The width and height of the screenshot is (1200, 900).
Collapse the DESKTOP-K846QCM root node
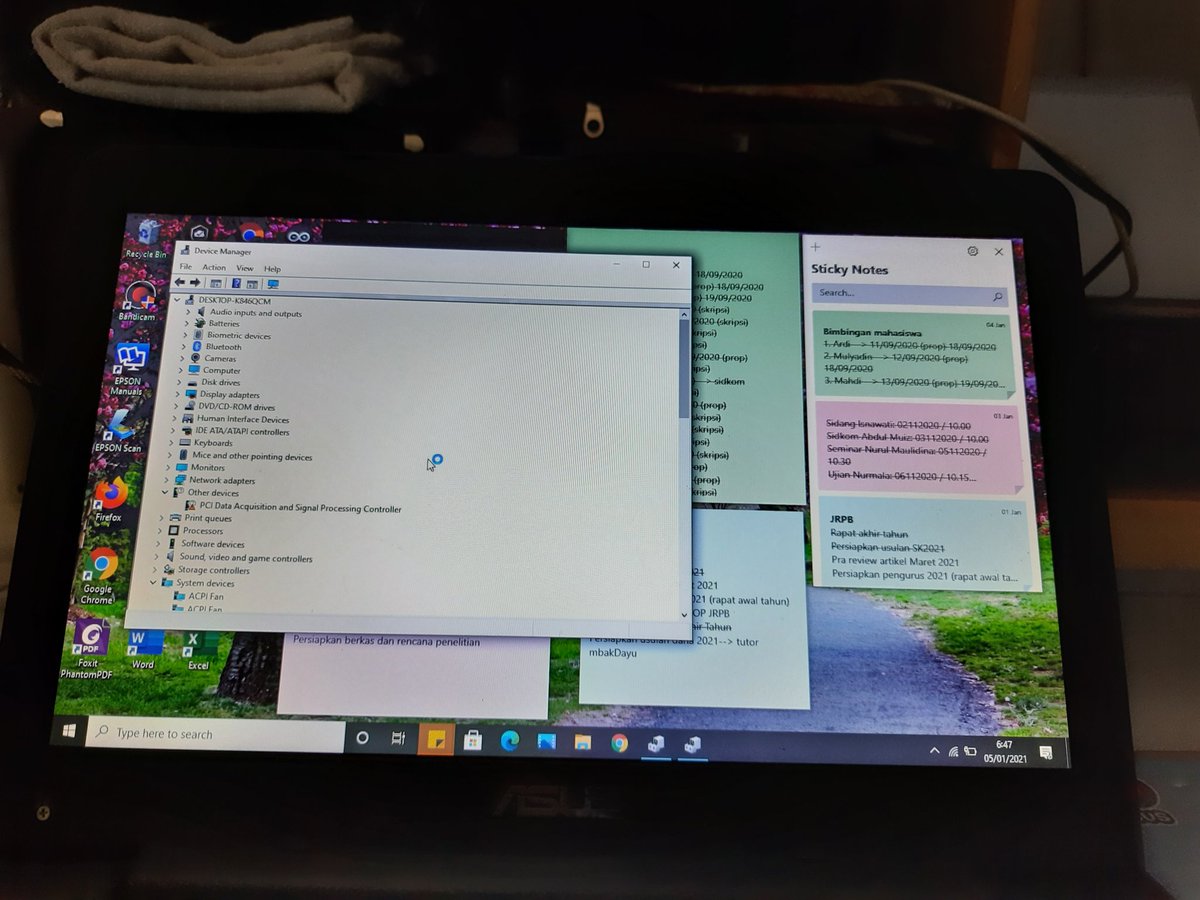tap(178, 300)
